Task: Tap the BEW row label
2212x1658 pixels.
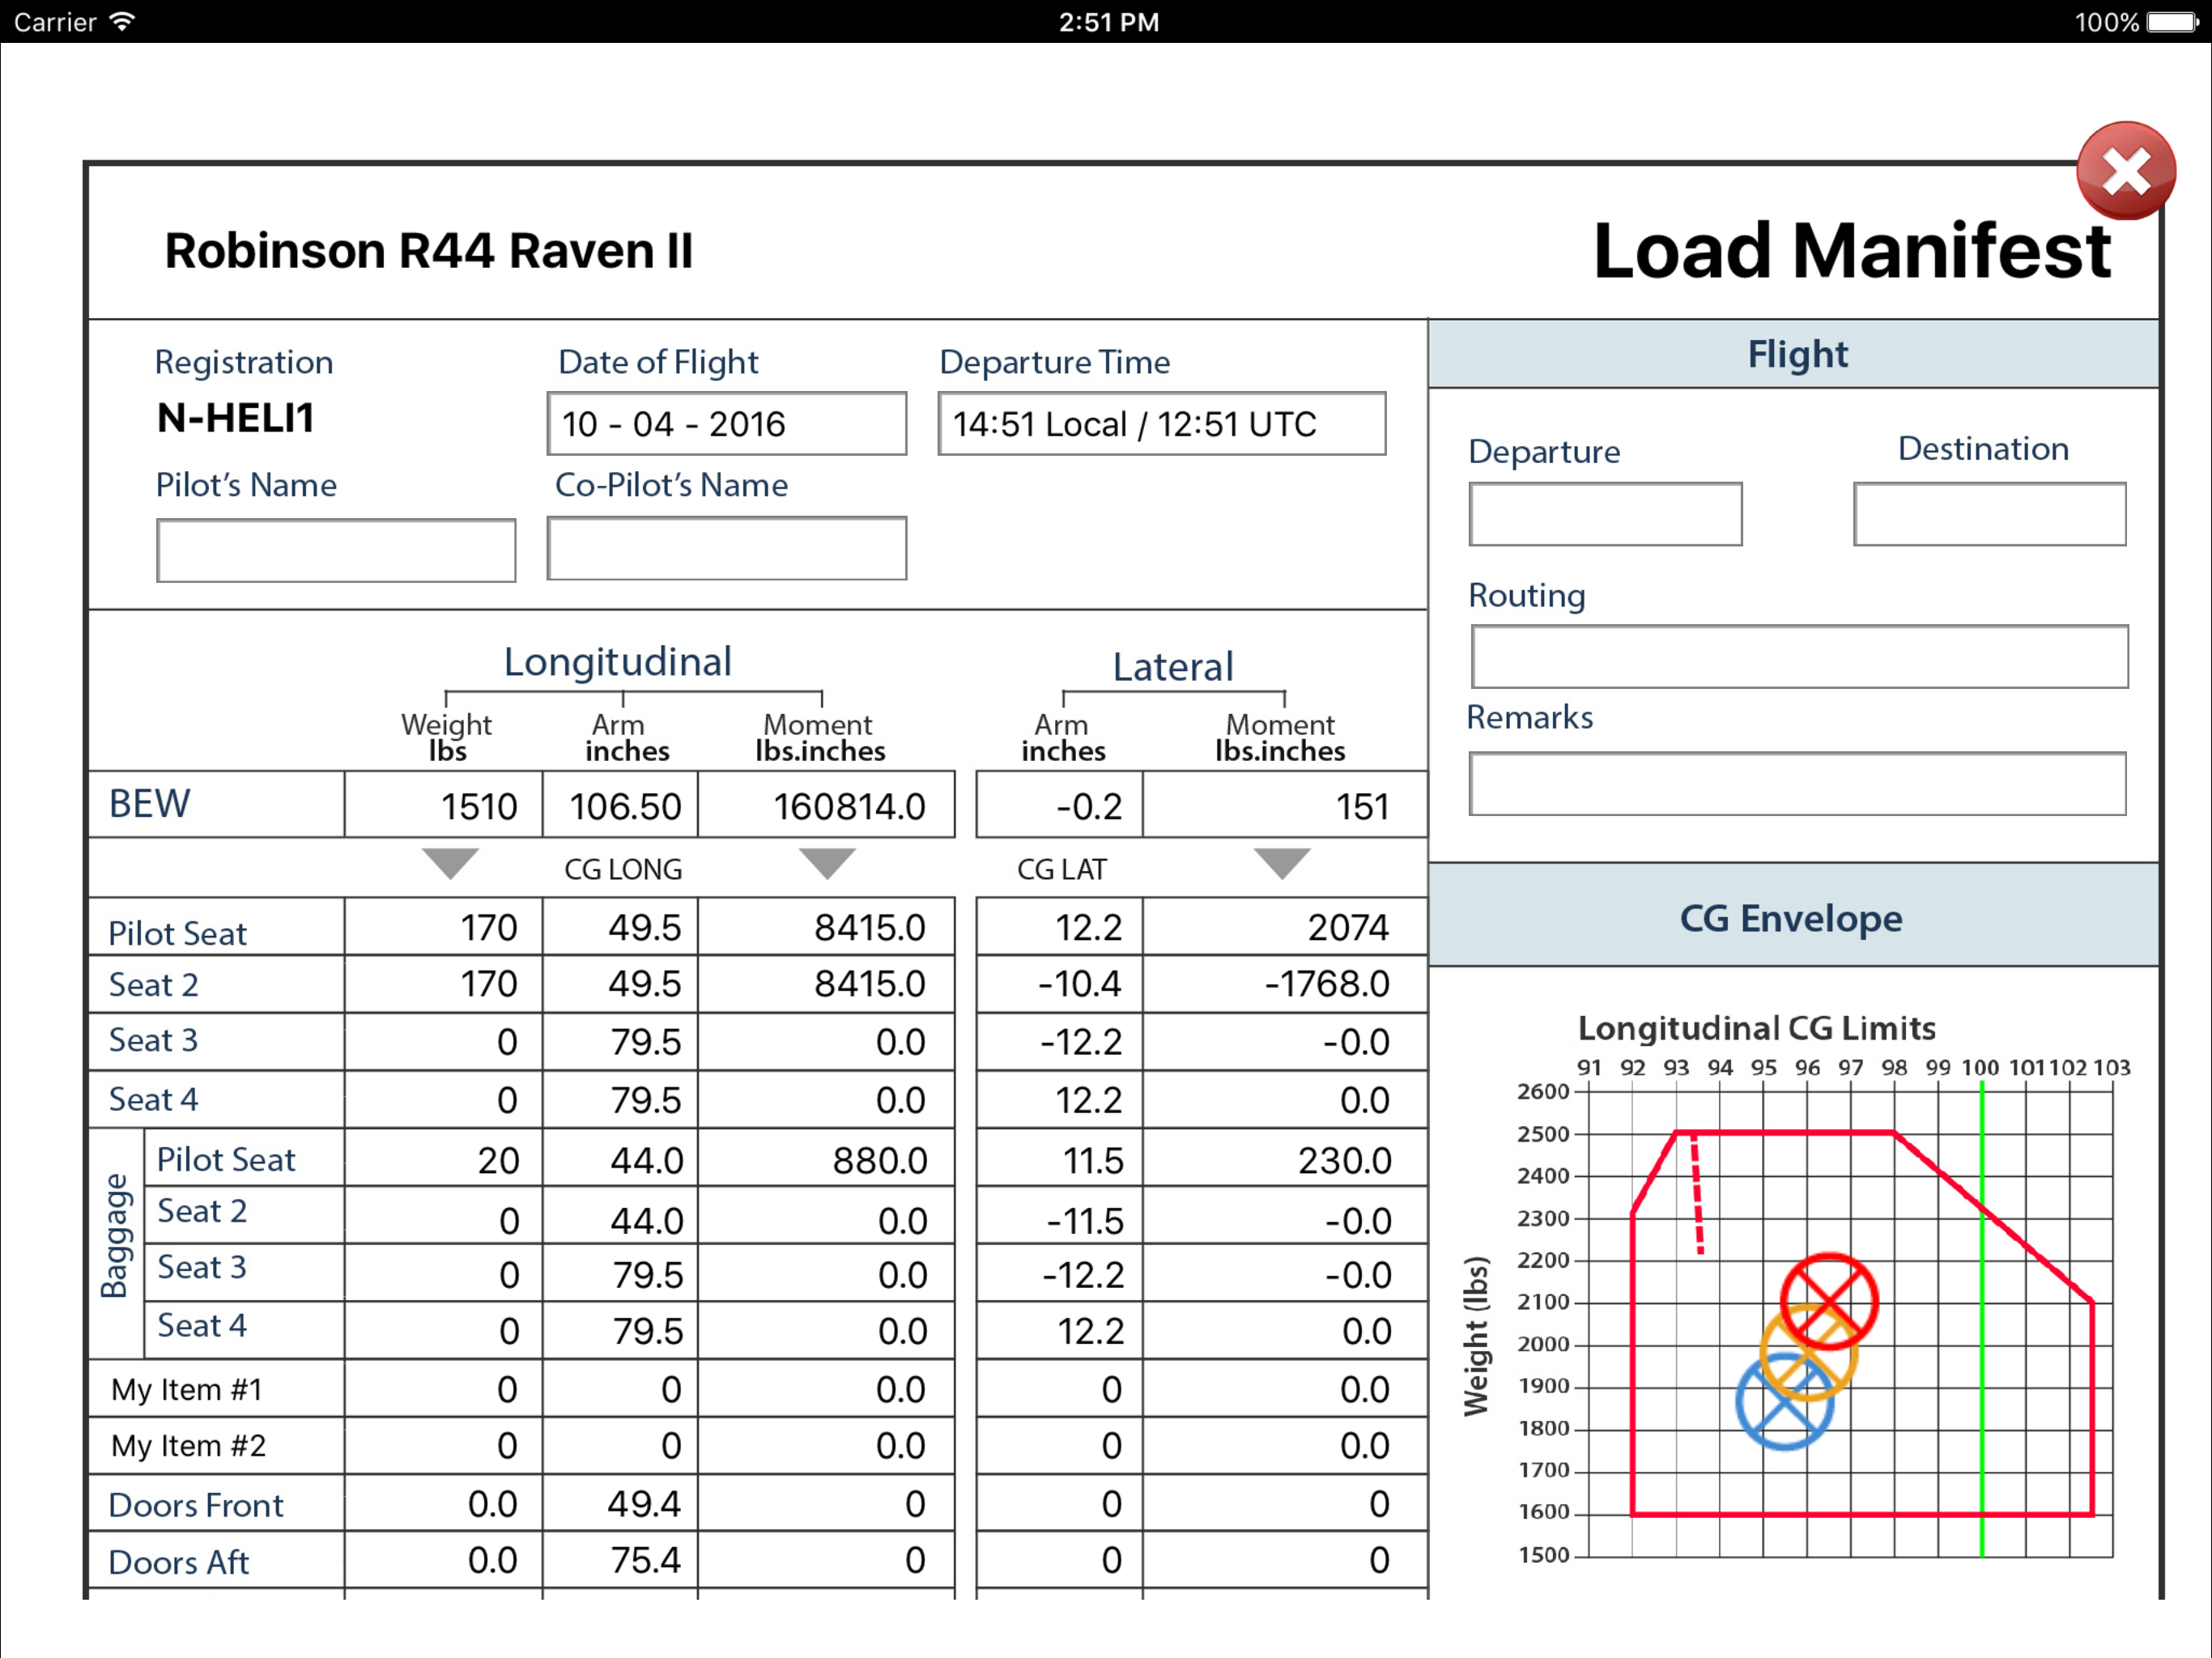Action: point(149,804)
